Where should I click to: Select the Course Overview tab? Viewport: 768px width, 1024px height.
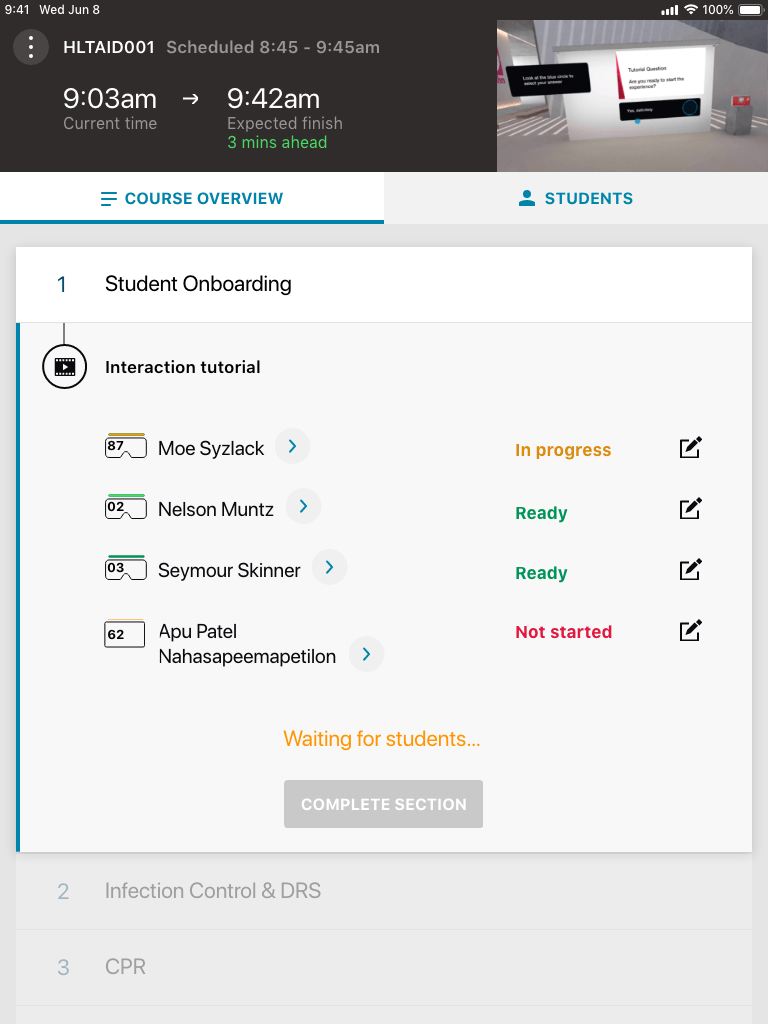tap(192, 198)
